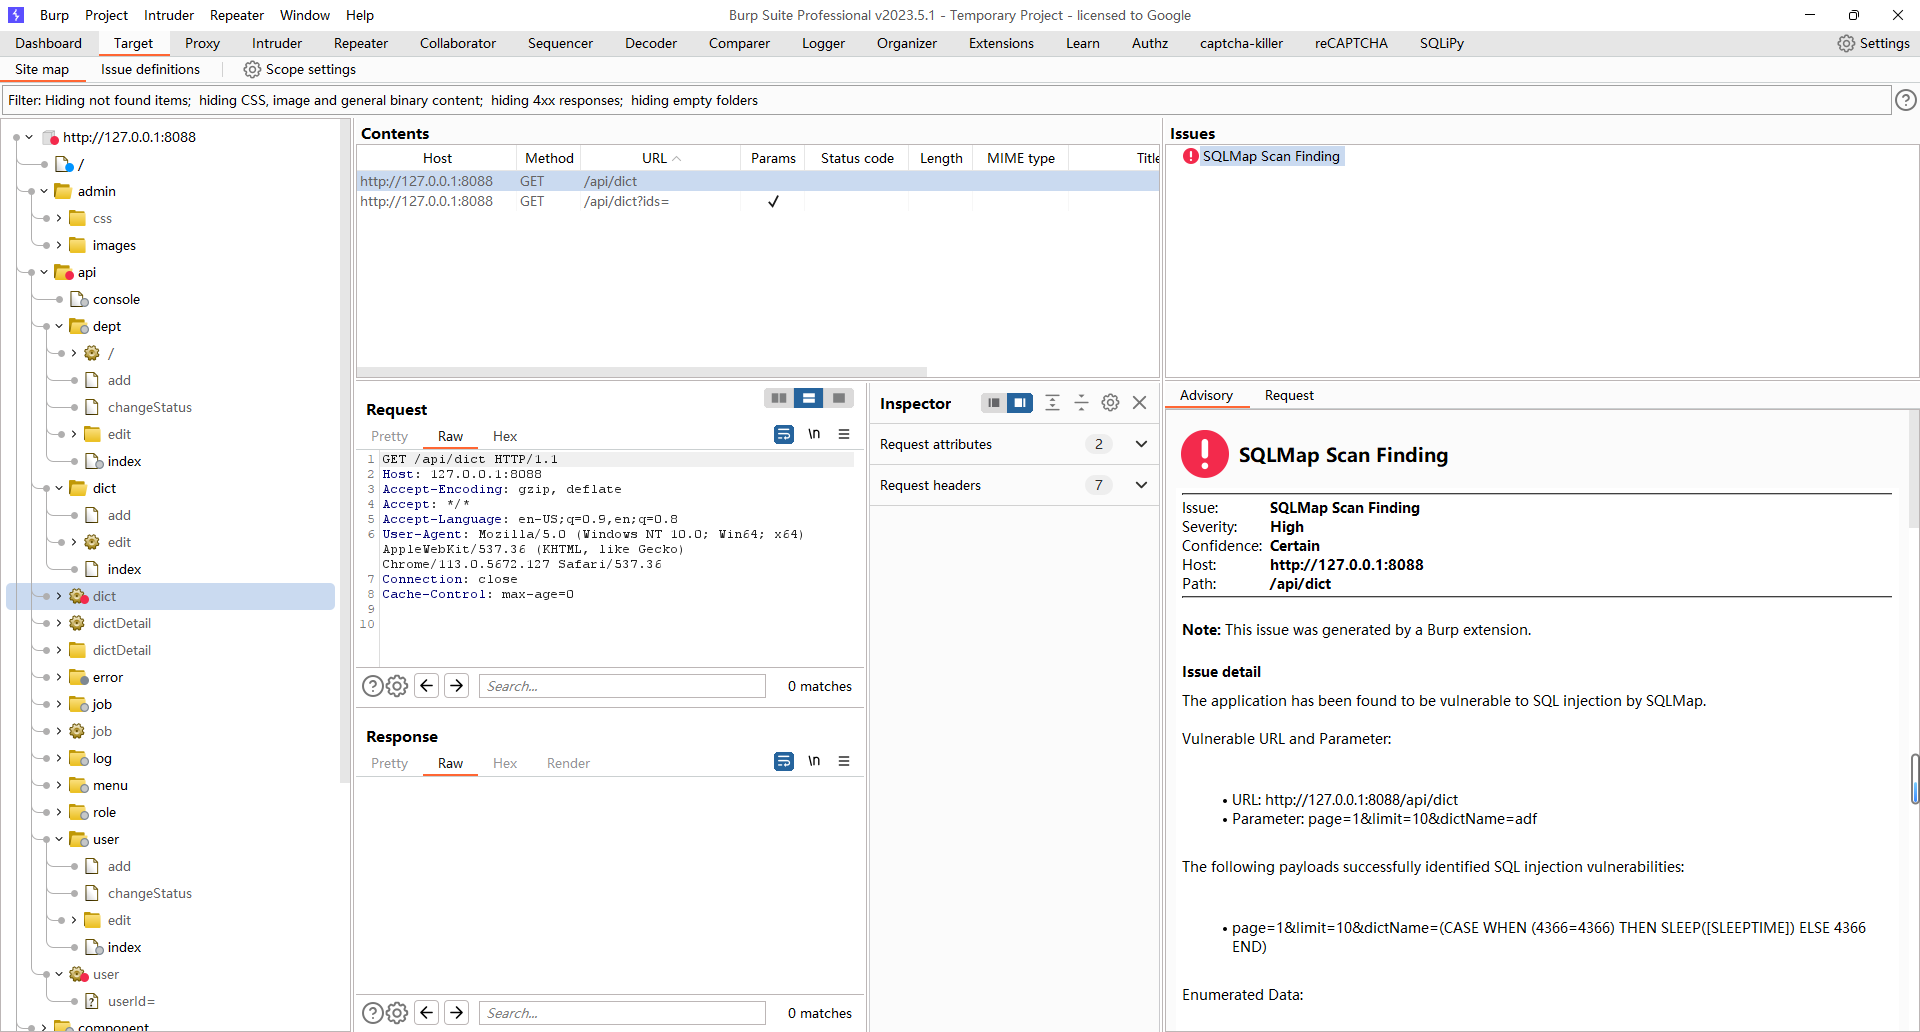Viewport: 1920px width, 1032px height.
Task: Click the Response search input field
Action: tap(622, 1013)
